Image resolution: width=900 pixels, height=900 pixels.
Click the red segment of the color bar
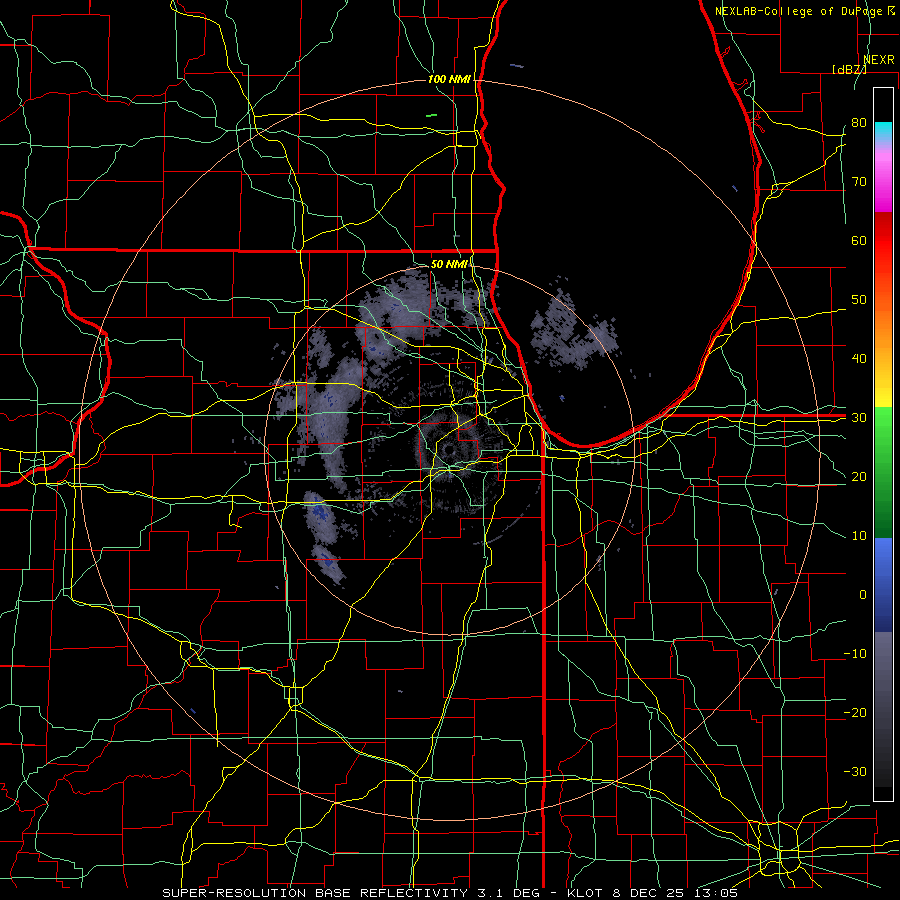tap(883, 240)
